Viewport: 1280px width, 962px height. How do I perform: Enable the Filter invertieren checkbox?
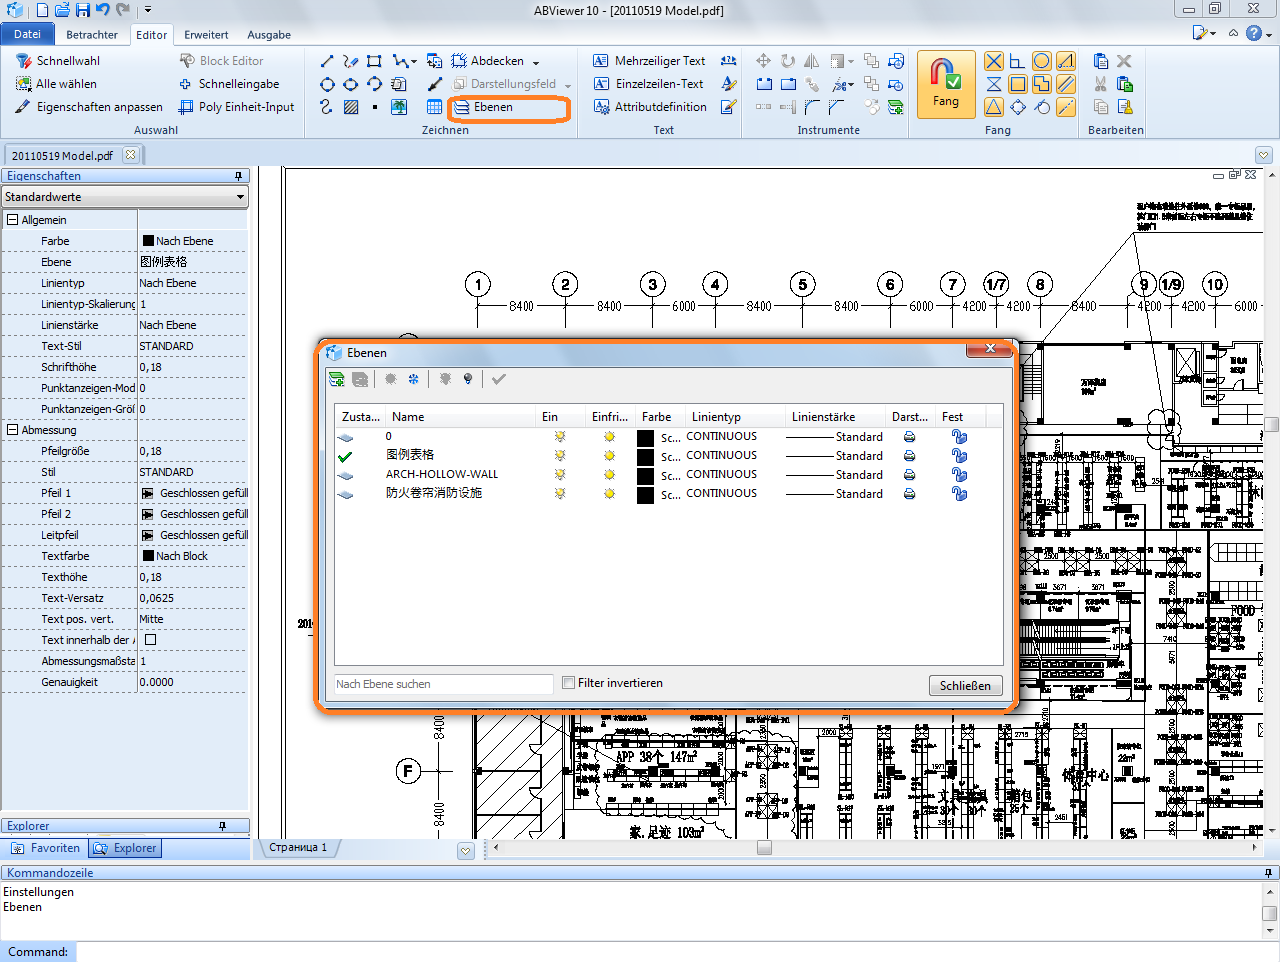(x=568, y=683)
